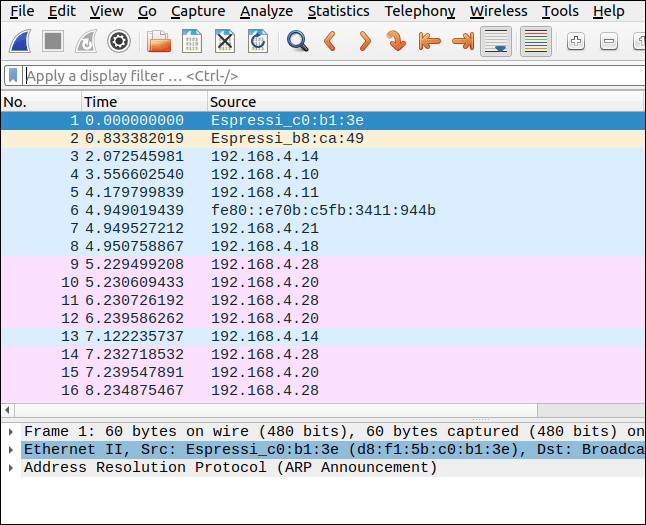This screenshot has width=646, height=525.
Task: Select packet 6 from fe80::e70b:c5fb:3411:944b
Action: pos(323,211)
